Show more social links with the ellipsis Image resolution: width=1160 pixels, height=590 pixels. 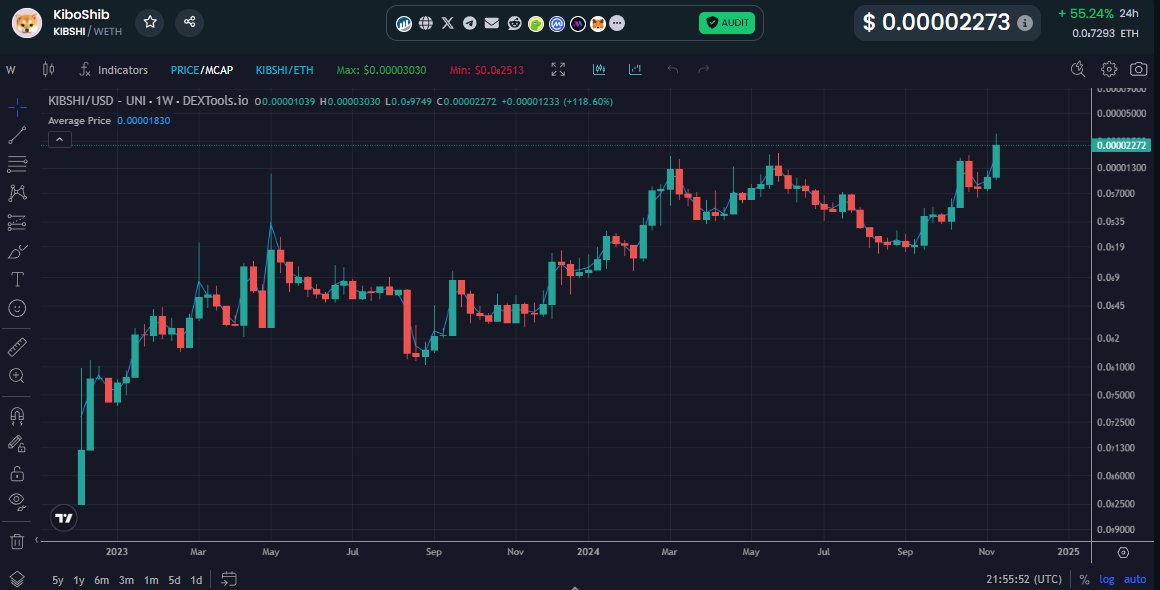coord(617,24)
